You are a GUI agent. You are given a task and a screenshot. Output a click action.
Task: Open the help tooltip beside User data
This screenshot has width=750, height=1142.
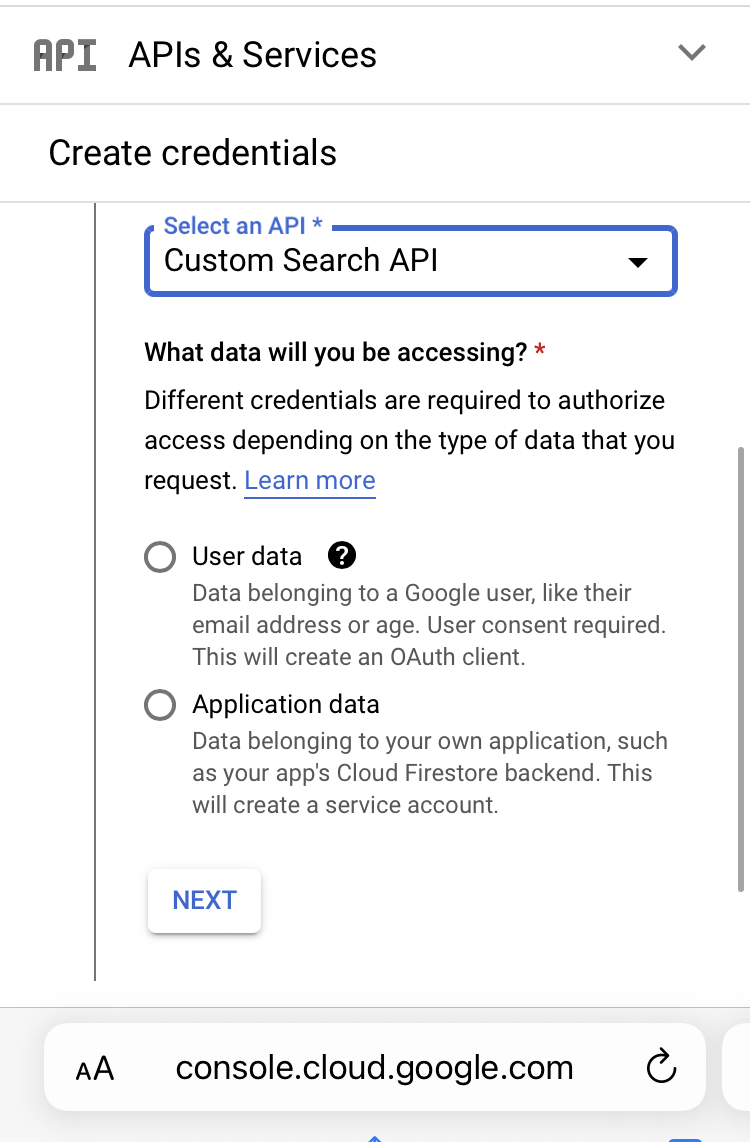click(341, 555)
